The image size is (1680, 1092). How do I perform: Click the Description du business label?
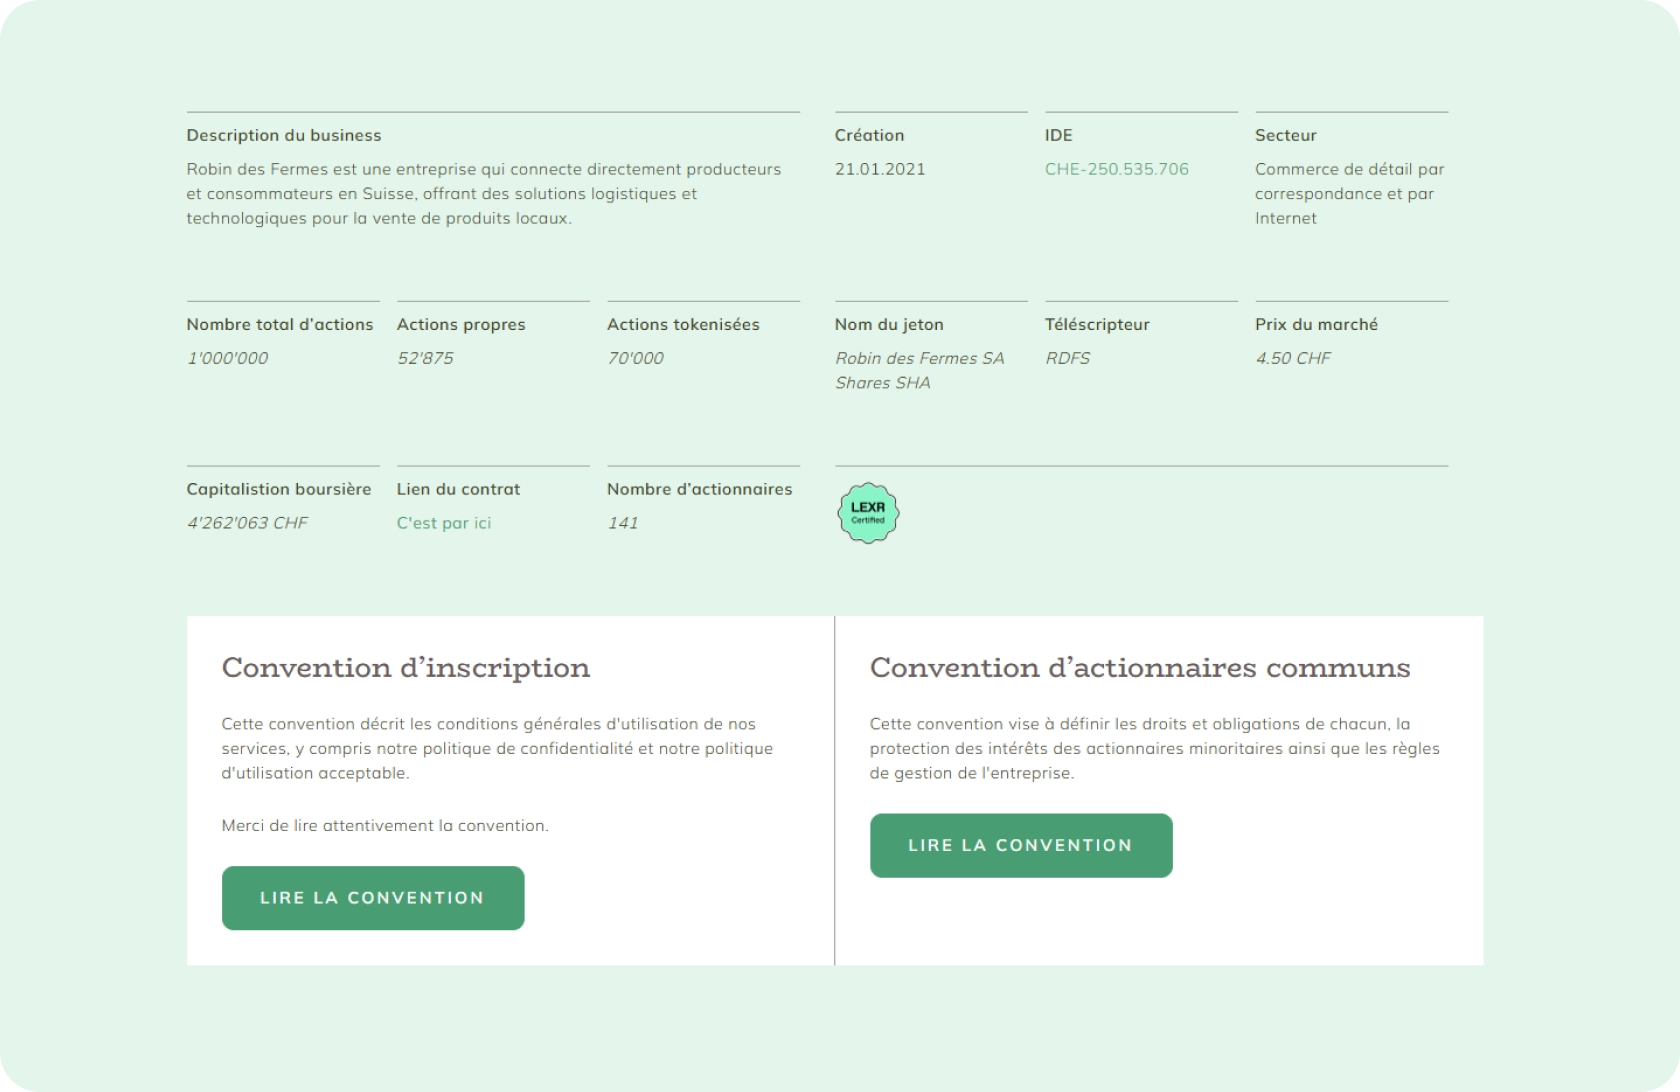click(283, 135)
